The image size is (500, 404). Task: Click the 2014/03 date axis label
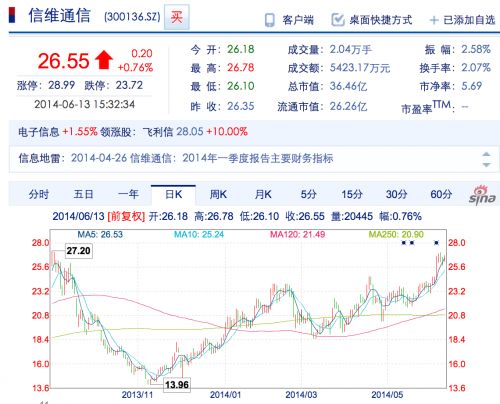click(301, 395)
